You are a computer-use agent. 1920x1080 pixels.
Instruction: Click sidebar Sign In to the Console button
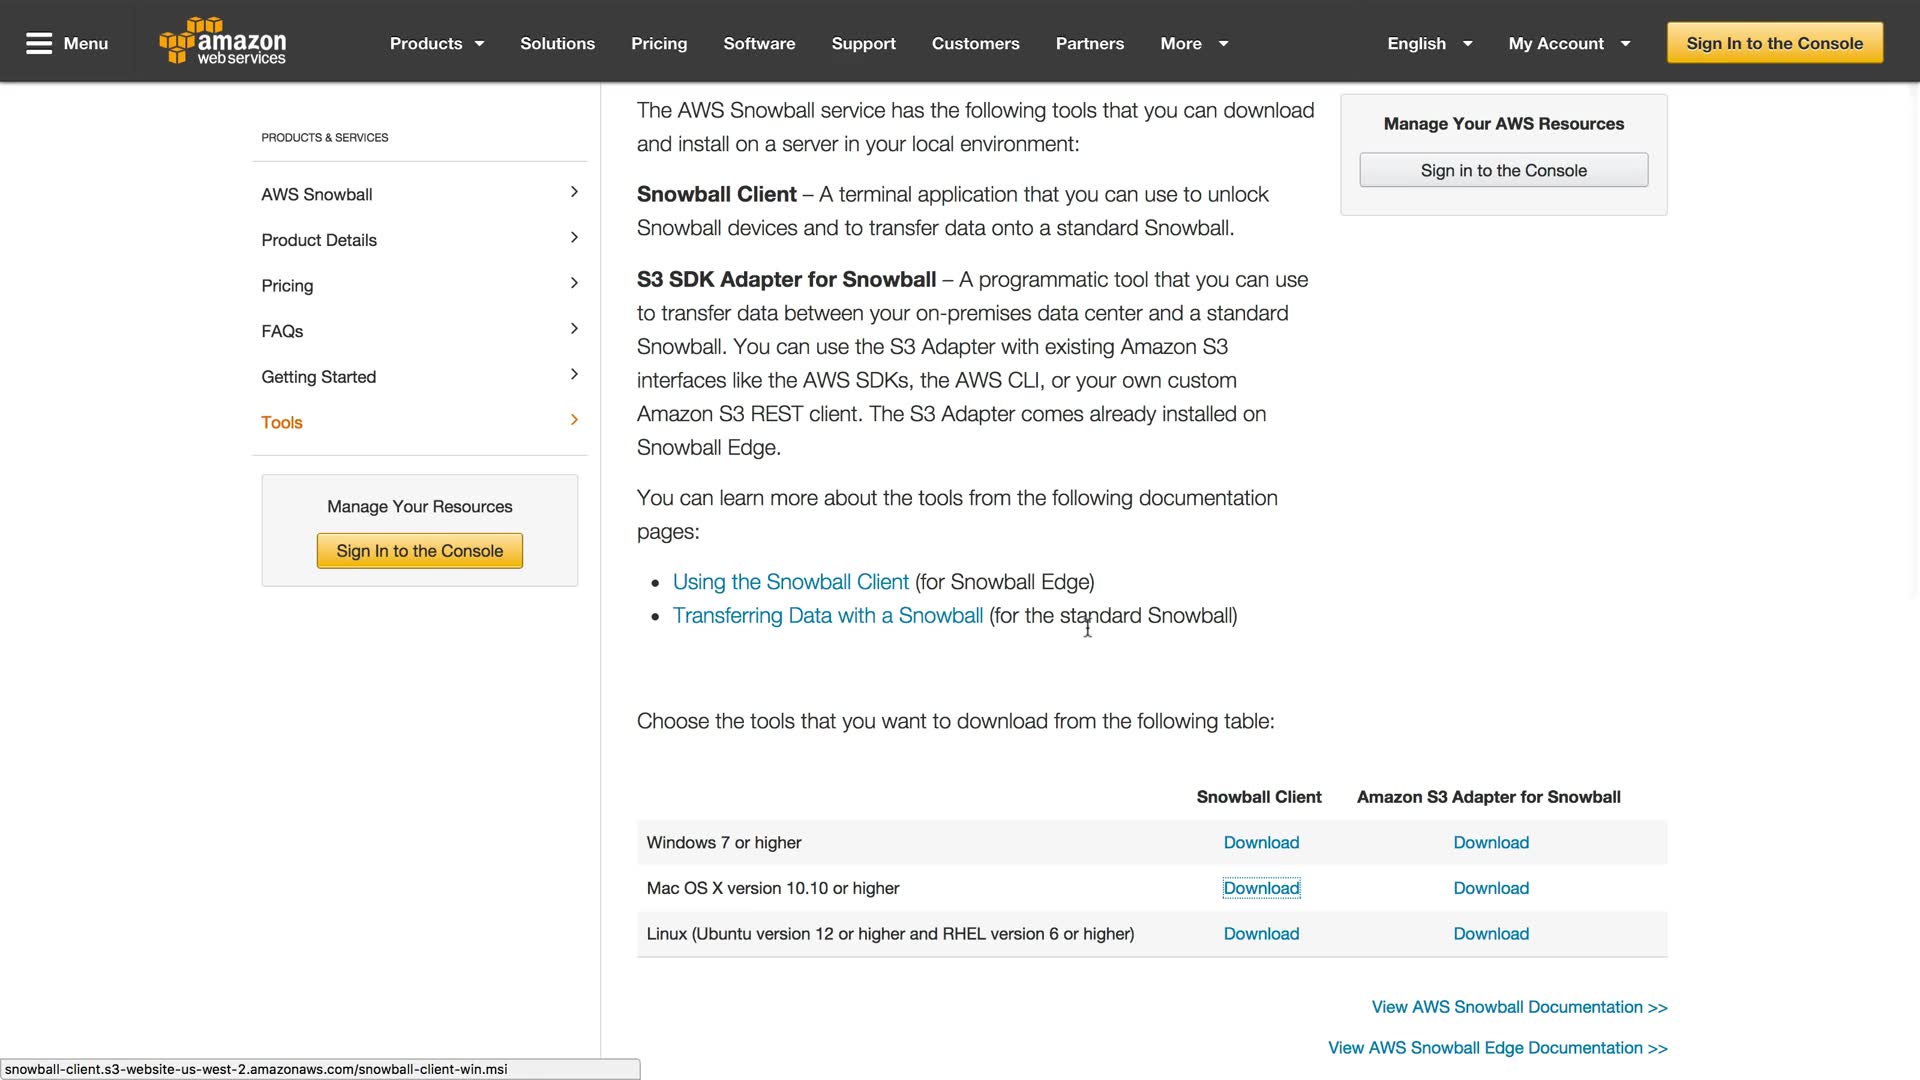point(419,551)
